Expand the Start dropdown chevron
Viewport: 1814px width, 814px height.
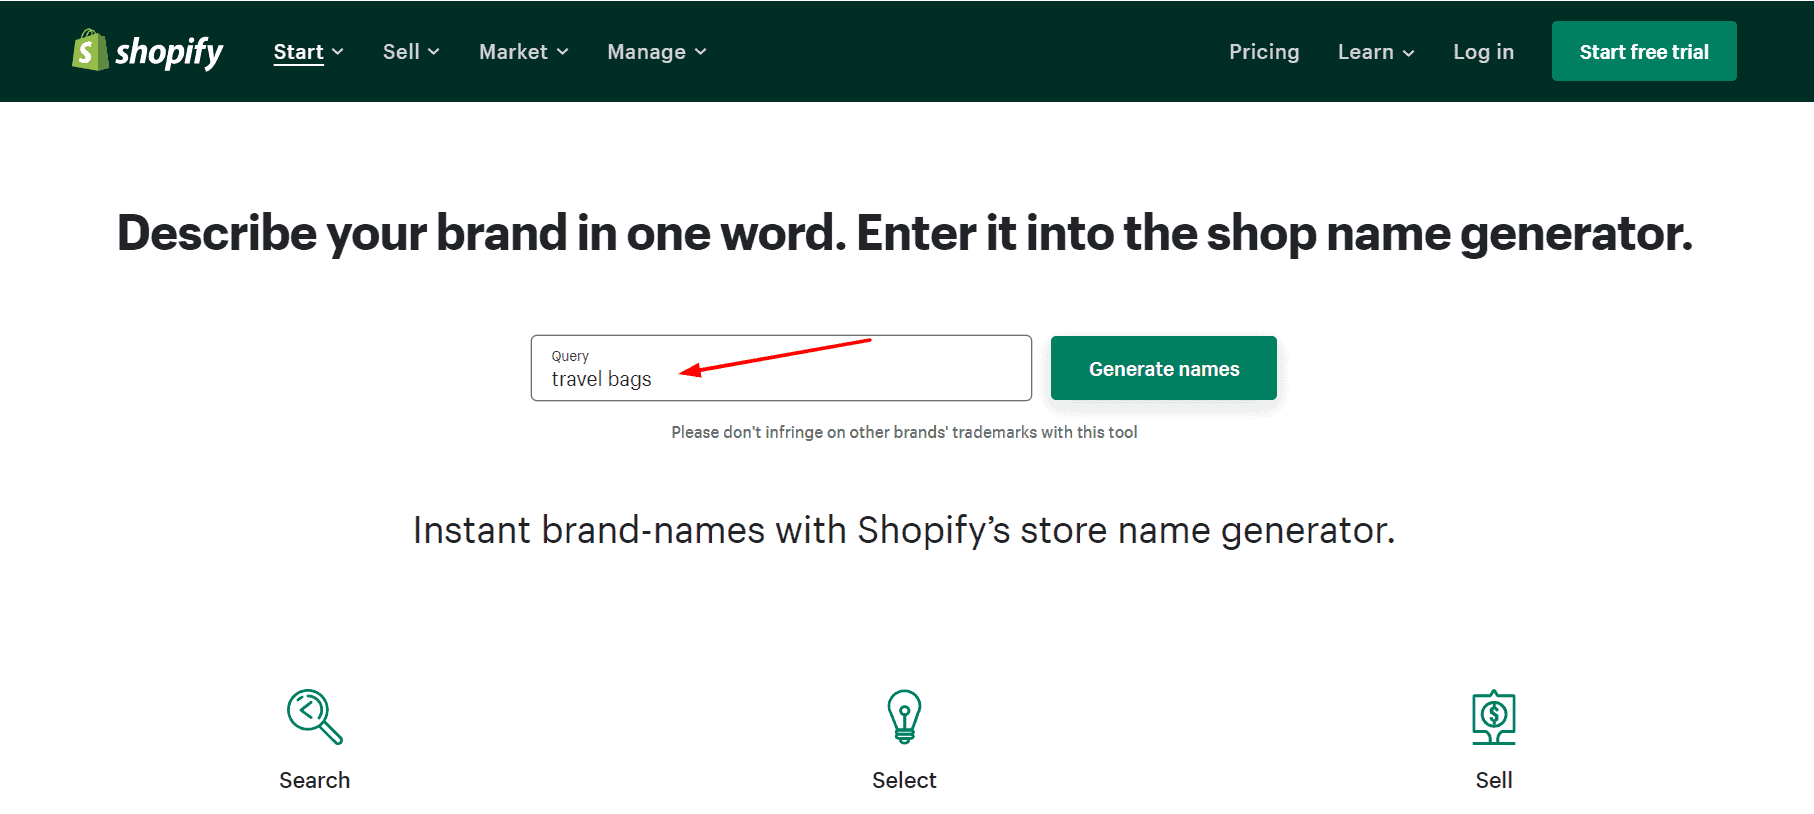point(338,52)
